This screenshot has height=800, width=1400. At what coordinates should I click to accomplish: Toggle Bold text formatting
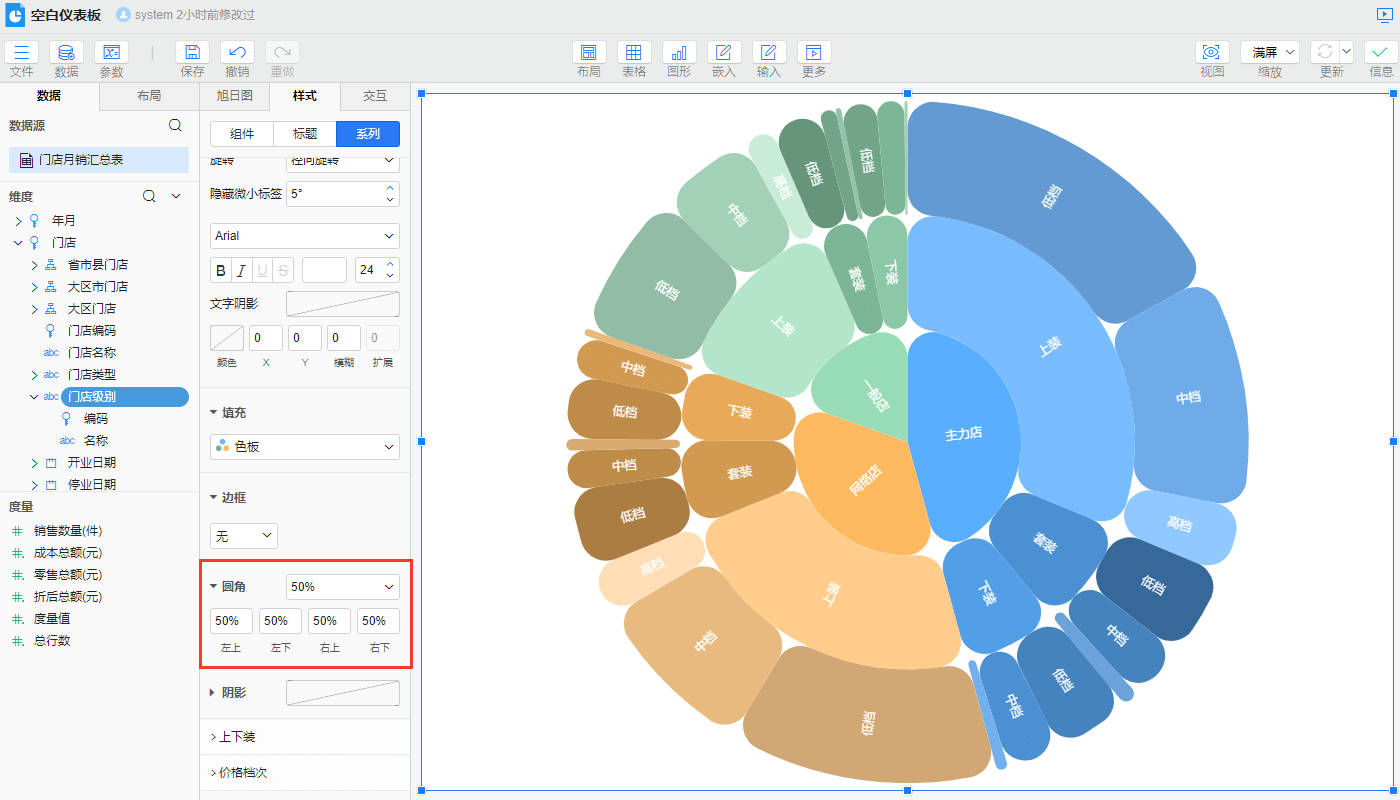[x=221, y=270]
